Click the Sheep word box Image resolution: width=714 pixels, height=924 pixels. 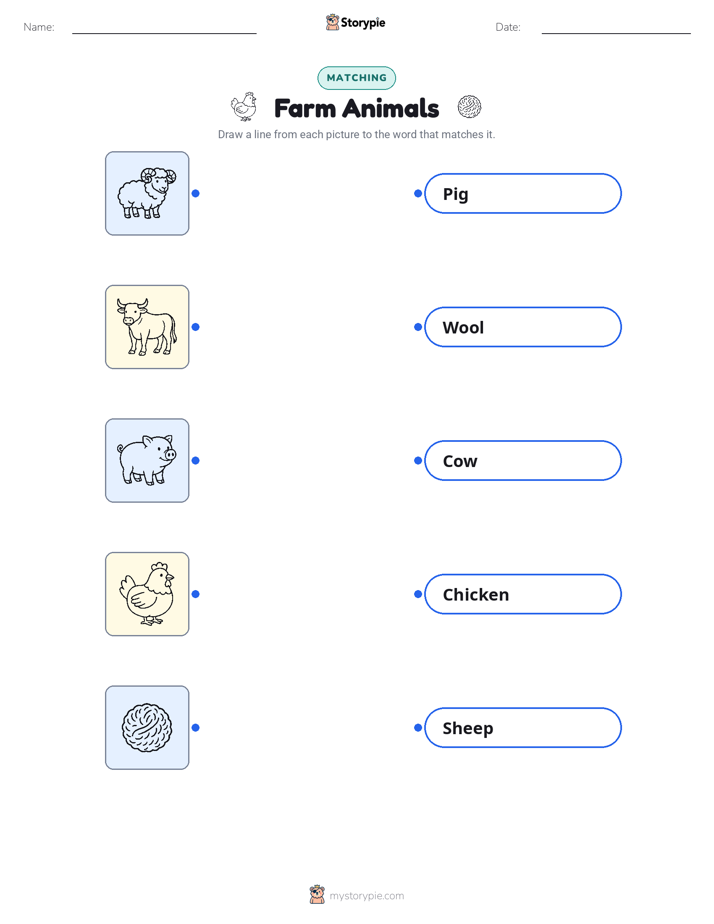(x=523, y=728)
